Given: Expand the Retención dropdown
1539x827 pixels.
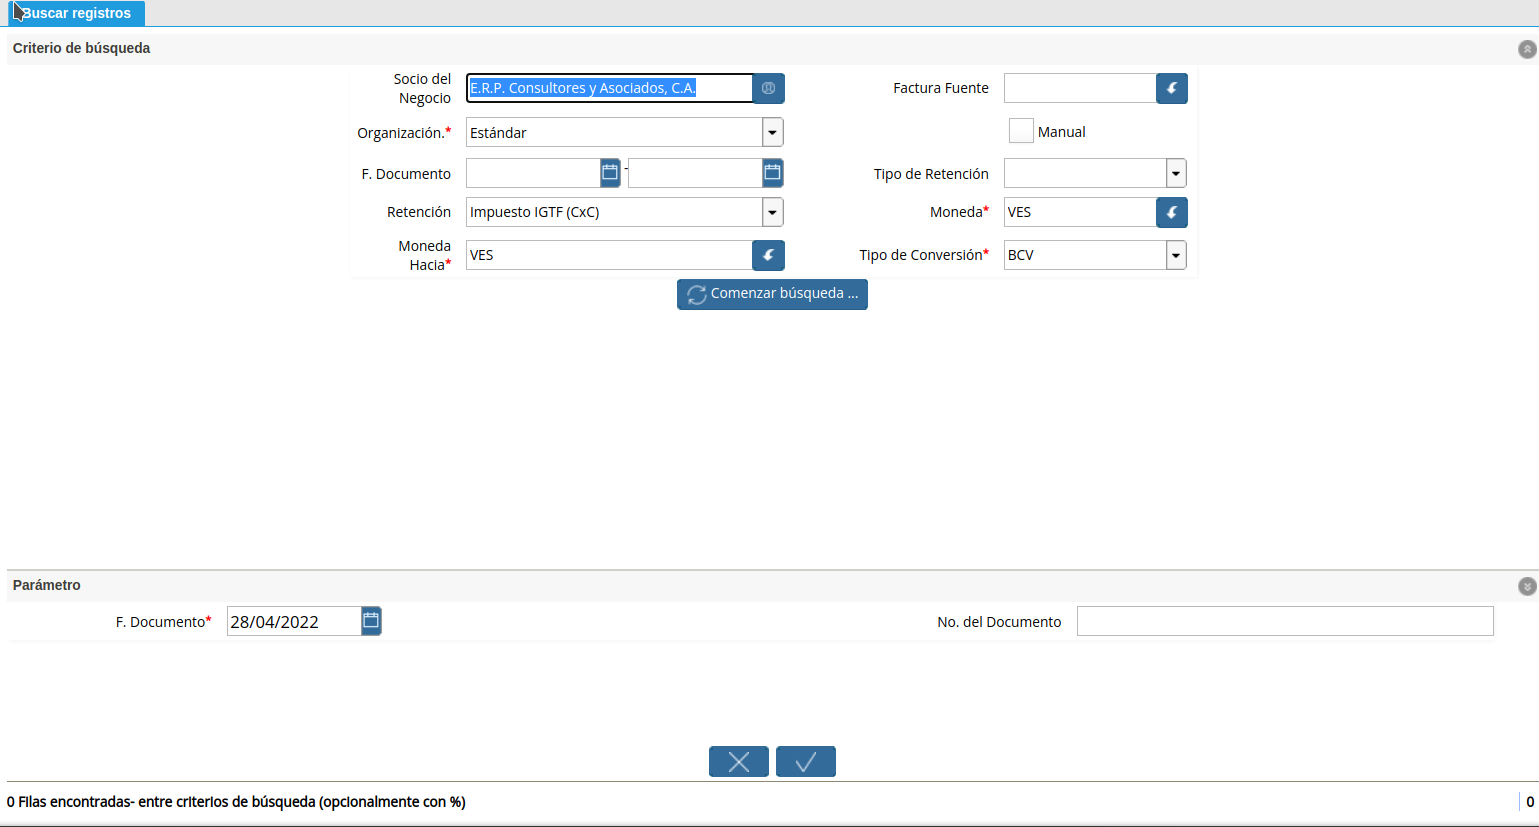Looking at the screenshot, I should pos(772,212).
